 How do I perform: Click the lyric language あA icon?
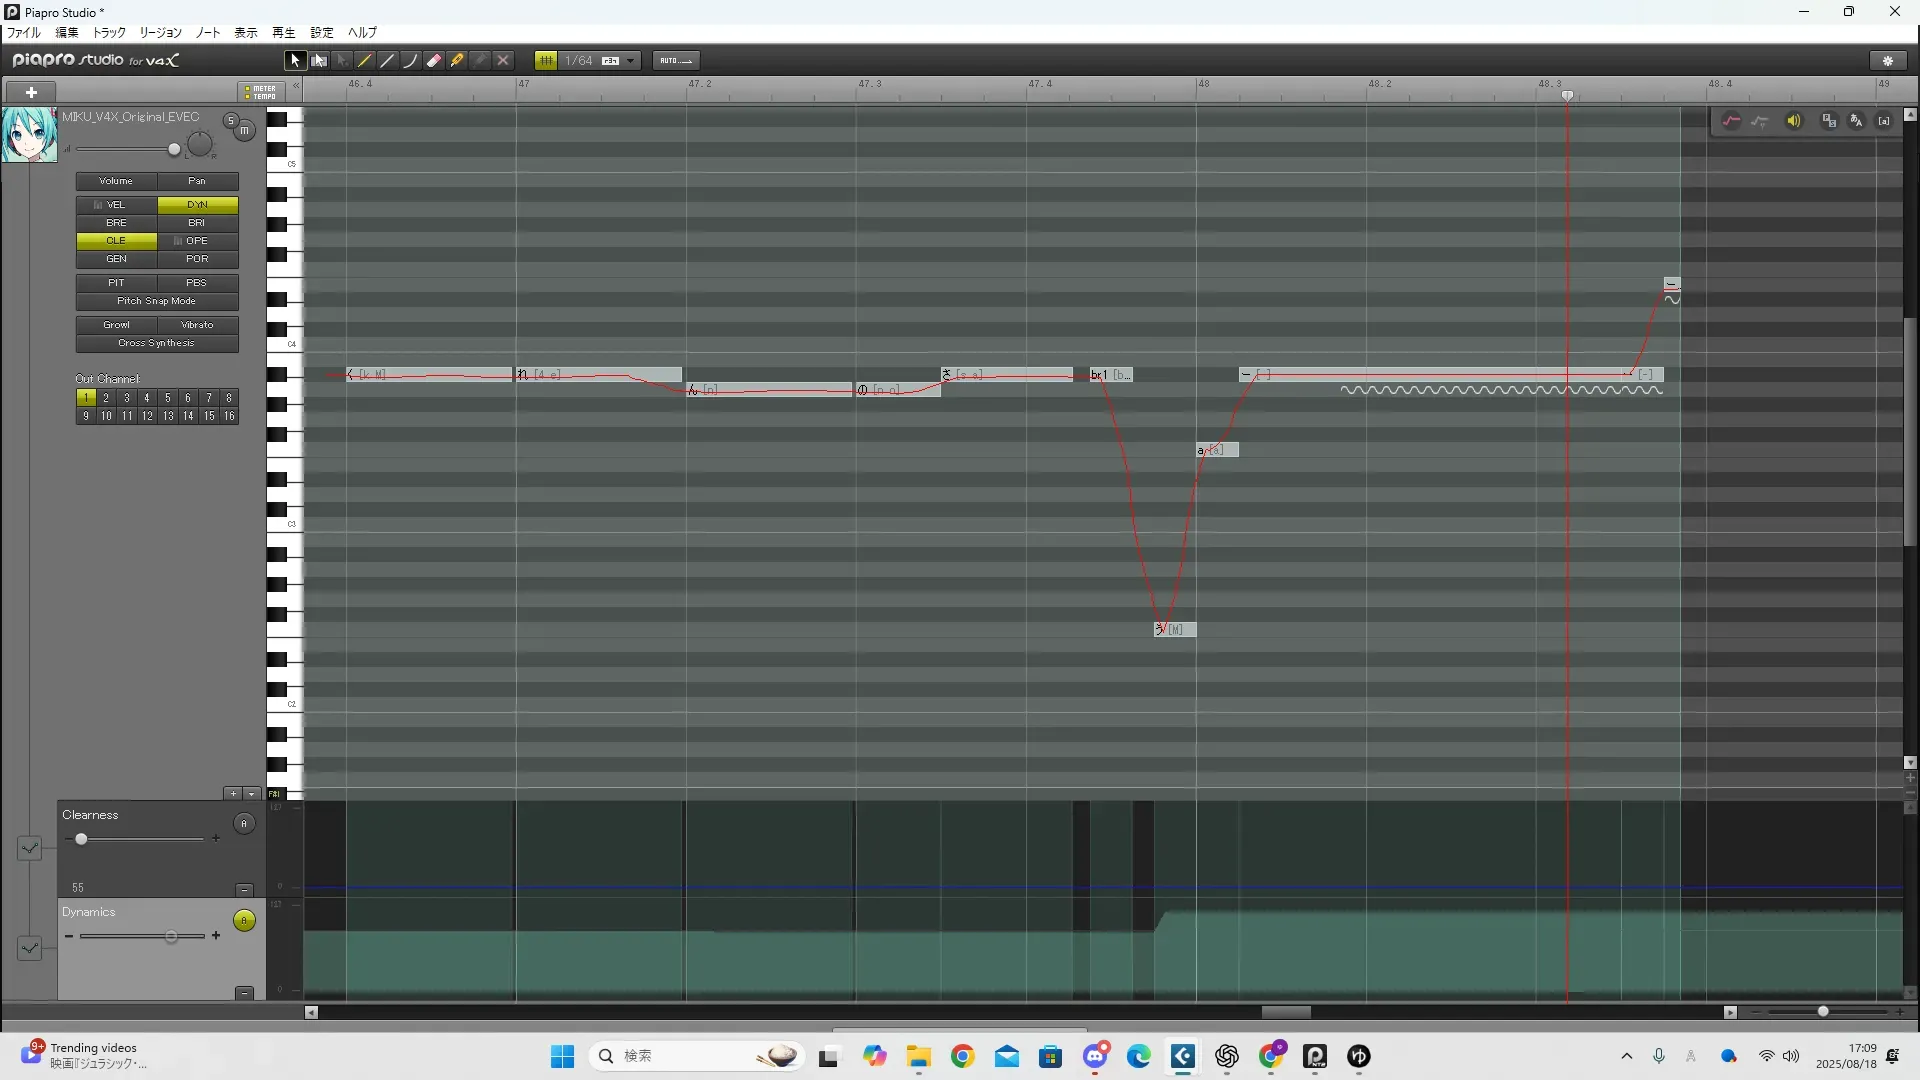point(1856,121)
